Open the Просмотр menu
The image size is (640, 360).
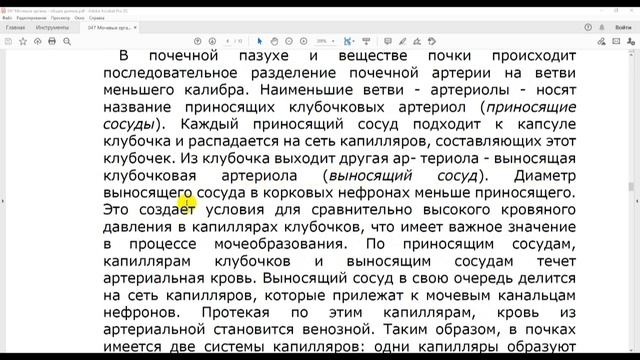click(x=60, y=18)
